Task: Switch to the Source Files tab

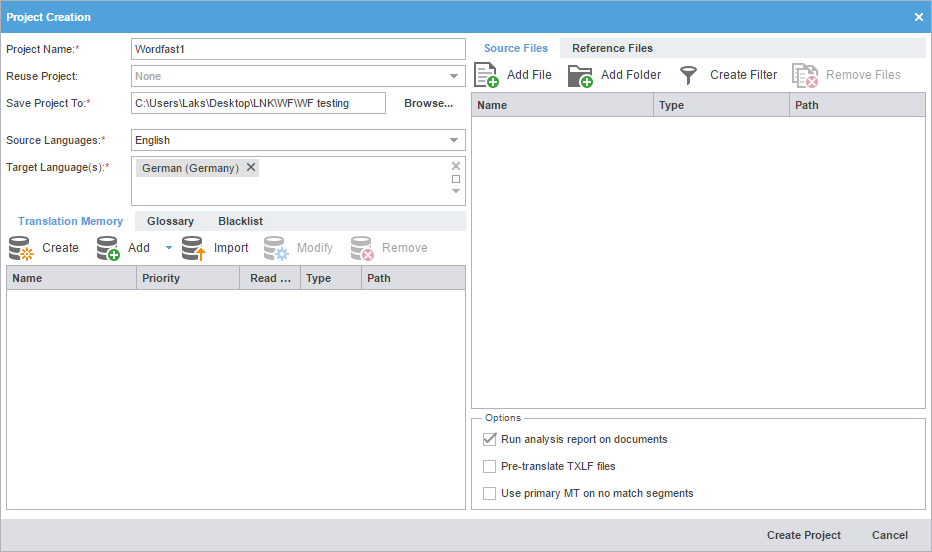Action: point(516,48)
